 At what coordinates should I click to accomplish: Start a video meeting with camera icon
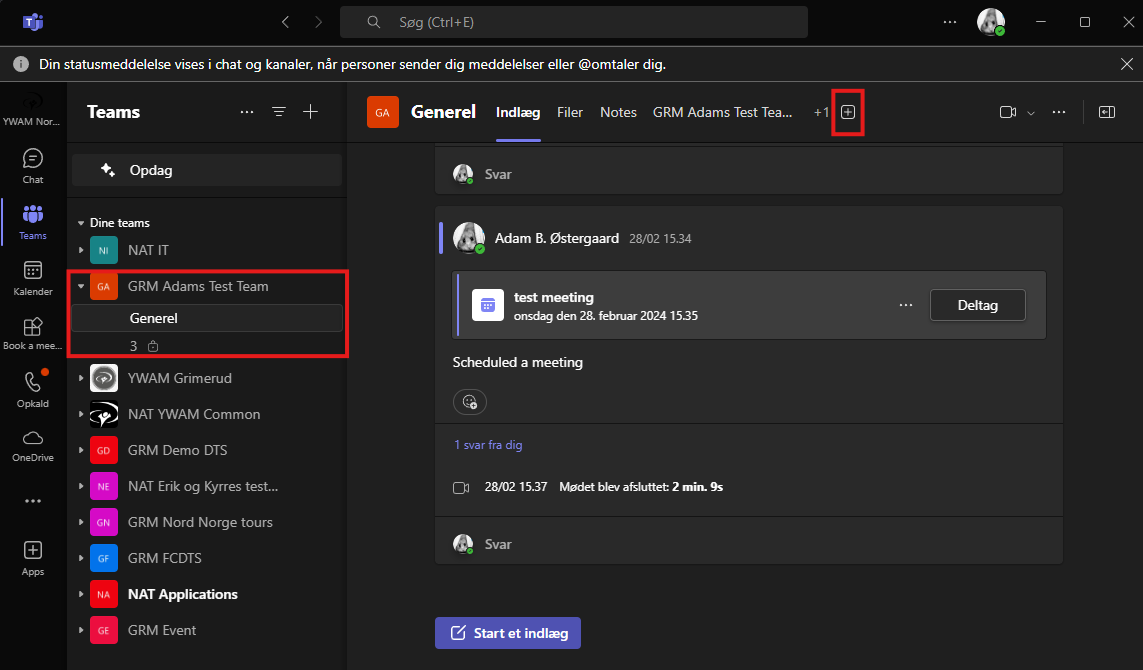(x=1007, y=112)
